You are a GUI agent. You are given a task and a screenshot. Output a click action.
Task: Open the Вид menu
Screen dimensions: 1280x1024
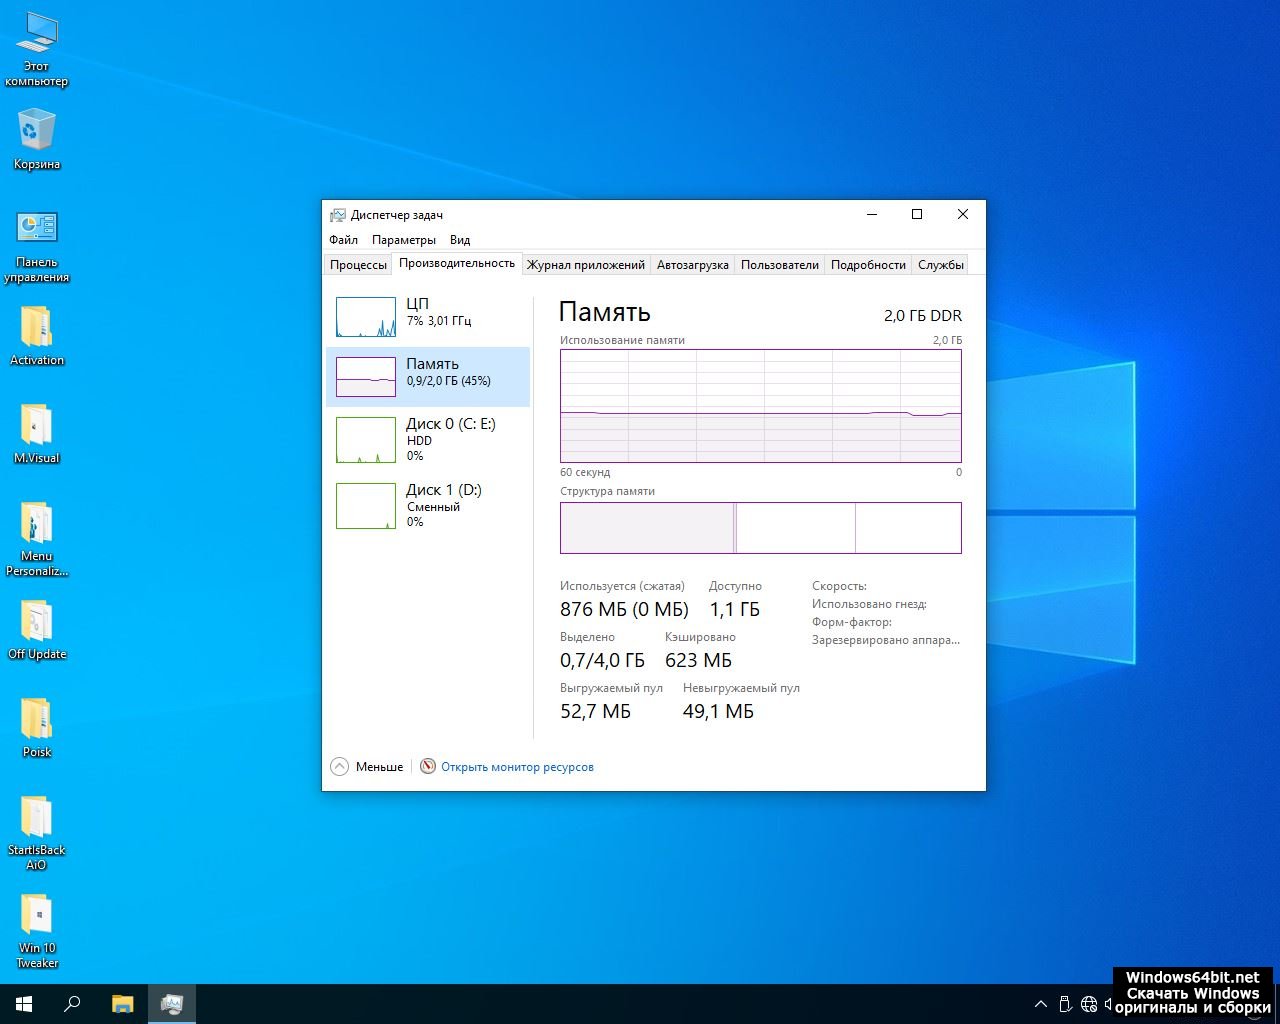[459, 240]
